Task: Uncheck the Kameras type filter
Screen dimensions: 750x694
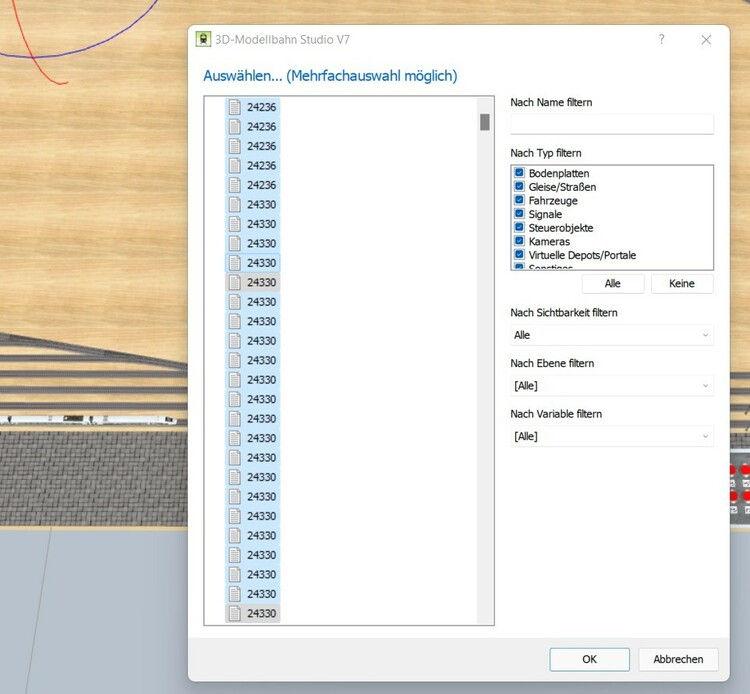Action: click(520, 242)
